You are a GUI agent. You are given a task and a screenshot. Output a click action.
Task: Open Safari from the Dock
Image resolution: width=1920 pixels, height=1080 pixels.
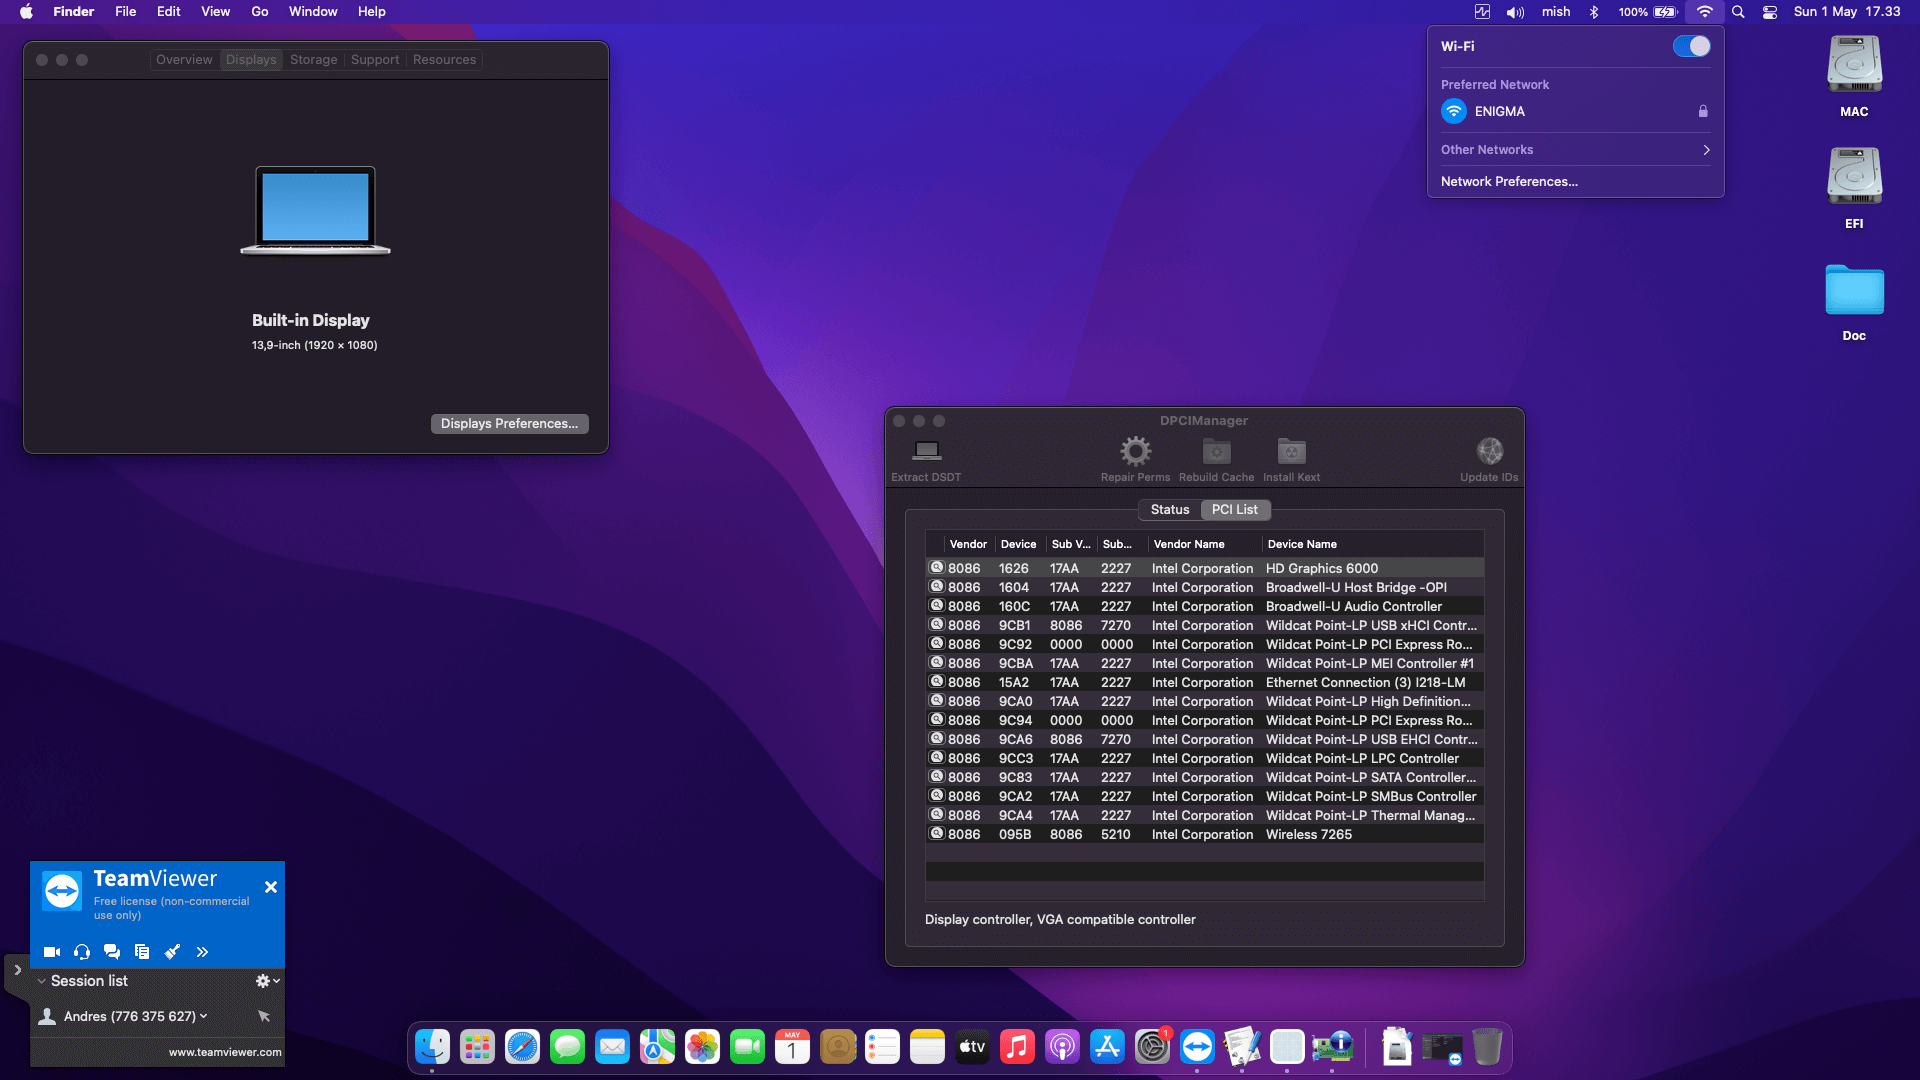522,1047
